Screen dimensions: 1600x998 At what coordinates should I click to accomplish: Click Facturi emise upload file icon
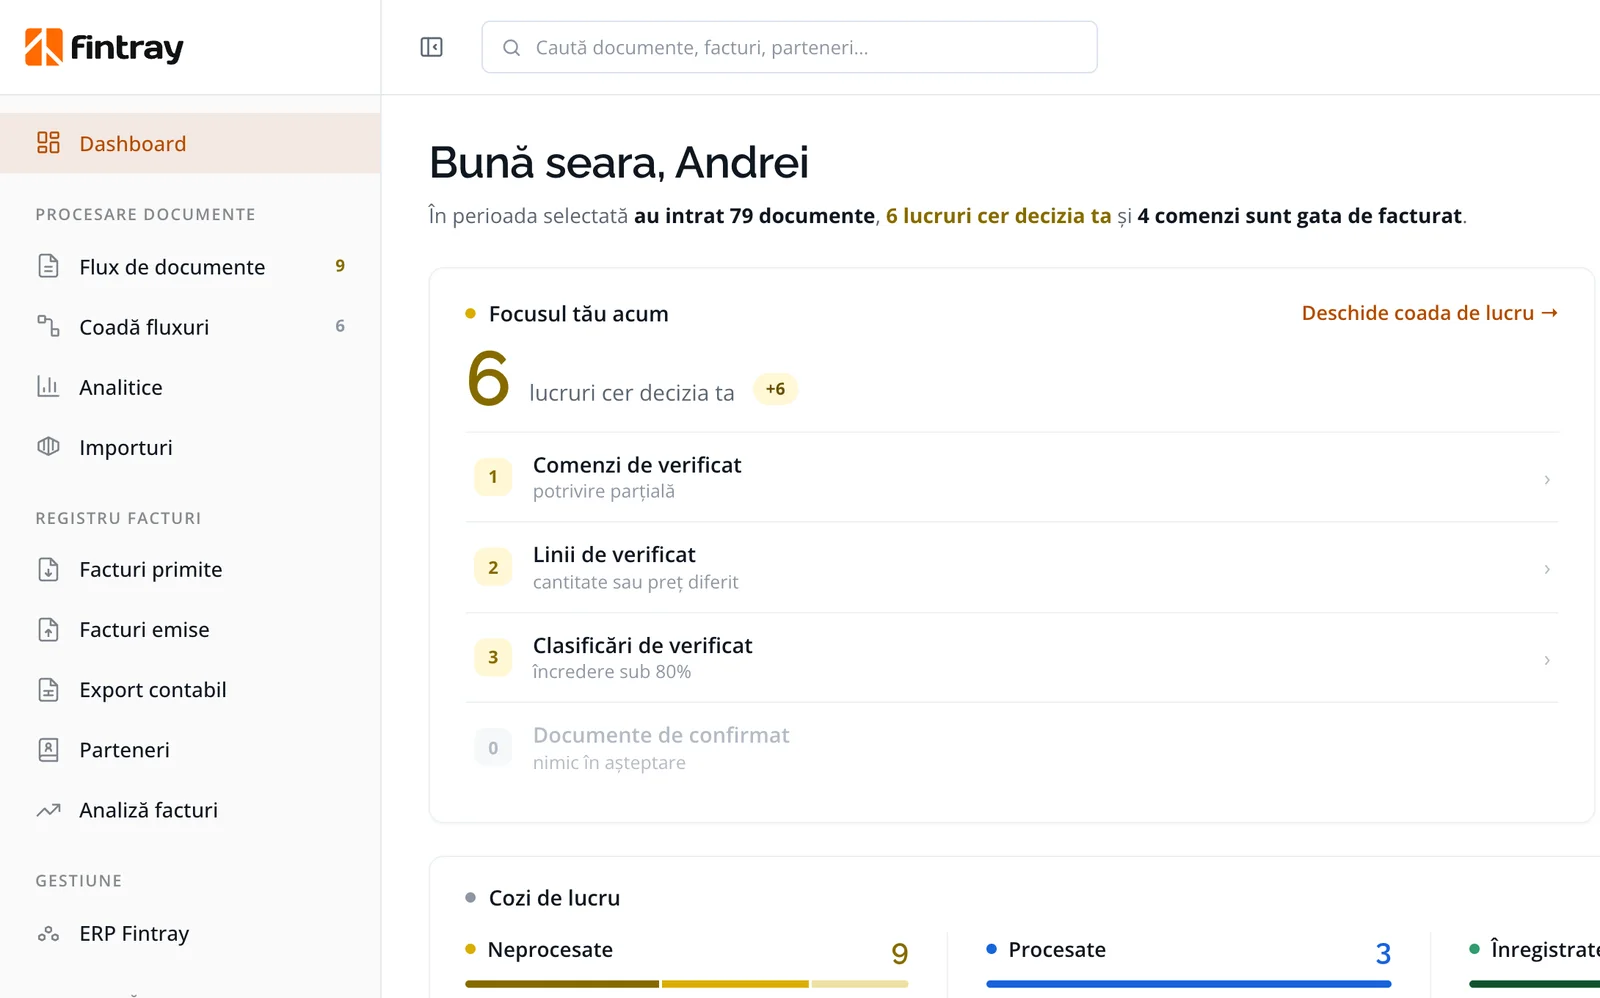point(48,629)
